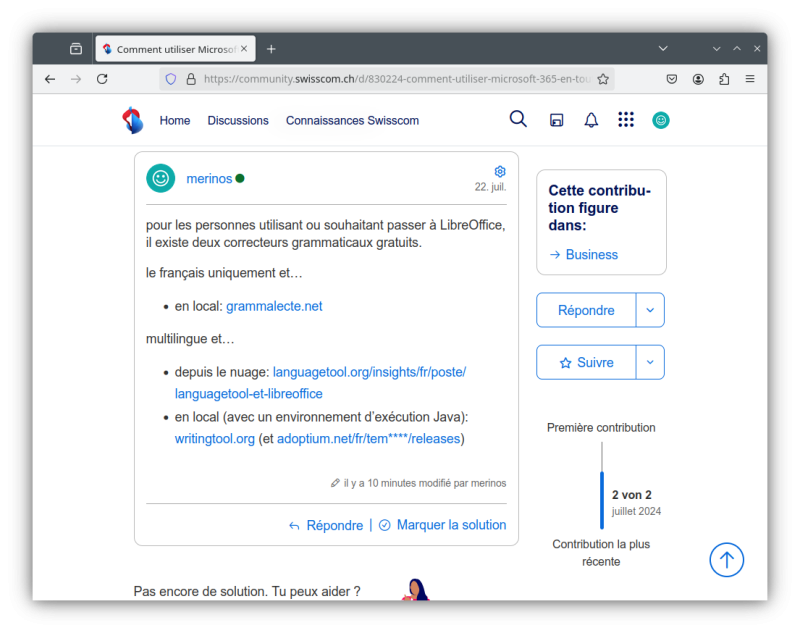Viewport: 800px width, 633px height.
Task: Expand the Répondre button dropdown arrow
Action: click(650, 310)
